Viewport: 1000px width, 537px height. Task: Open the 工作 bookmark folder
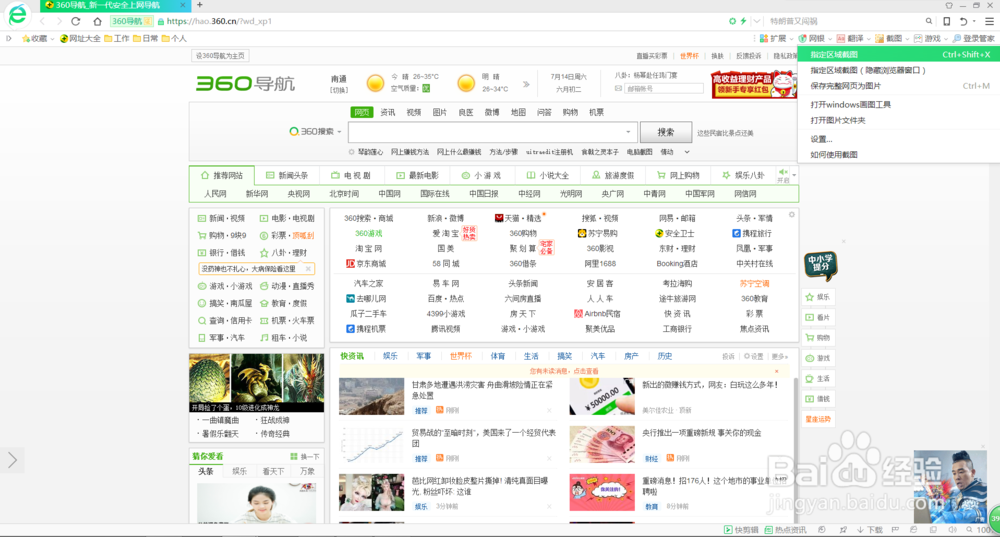click(x=117, y=38)
